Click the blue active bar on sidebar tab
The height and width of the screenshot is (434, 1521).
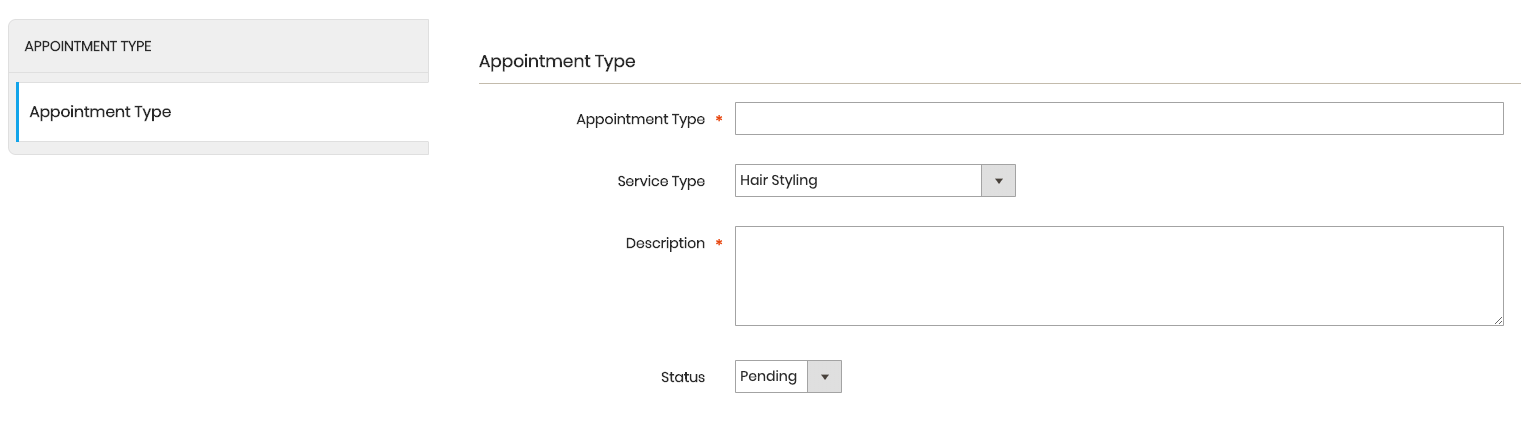click(x=17, y=112)
